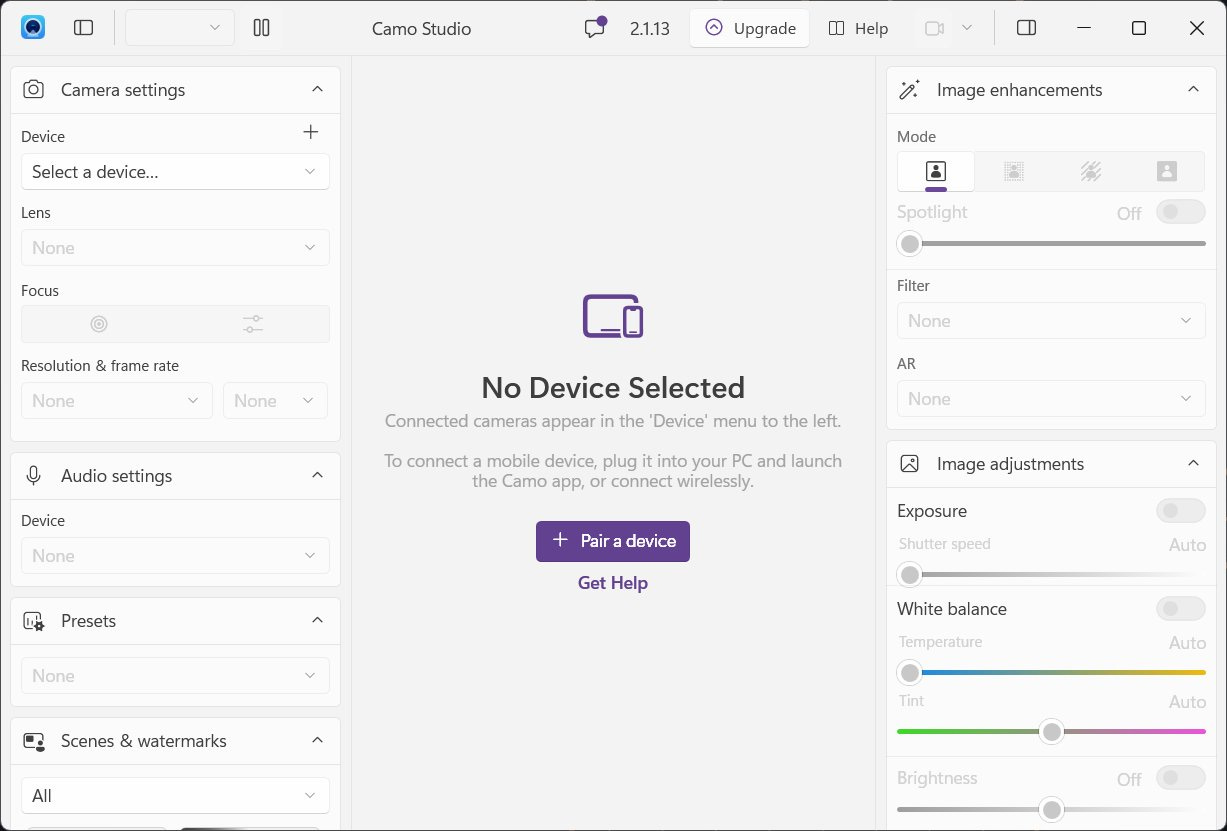
Task: Click the Spotlight slider handle
Action: click(909, 243)
